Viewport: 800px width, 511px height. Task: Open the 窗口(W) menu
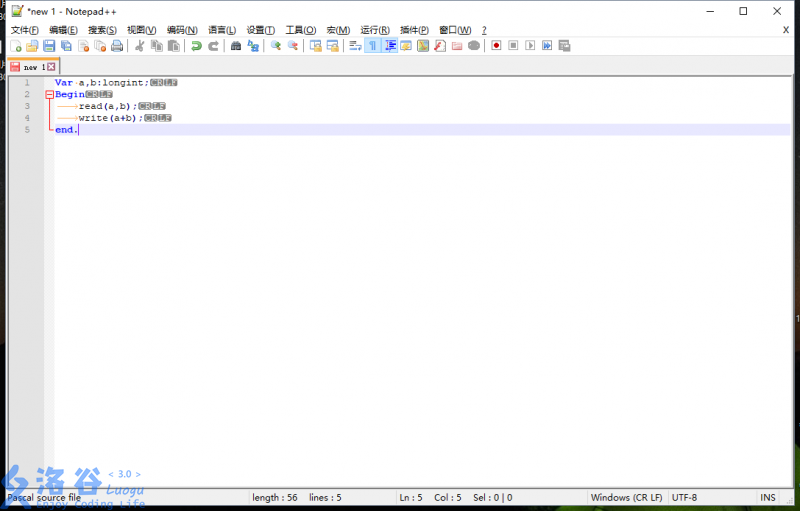455,30
